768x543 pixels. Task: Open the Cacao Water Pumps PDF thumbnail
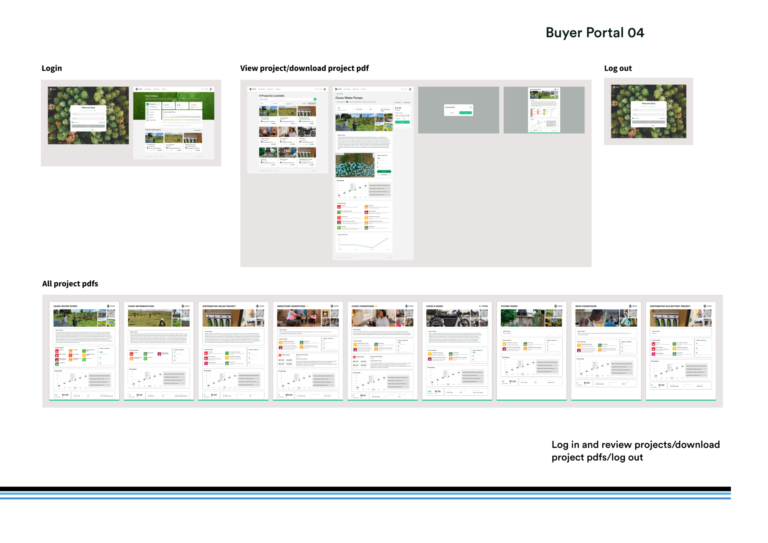[x=83, y=350]
